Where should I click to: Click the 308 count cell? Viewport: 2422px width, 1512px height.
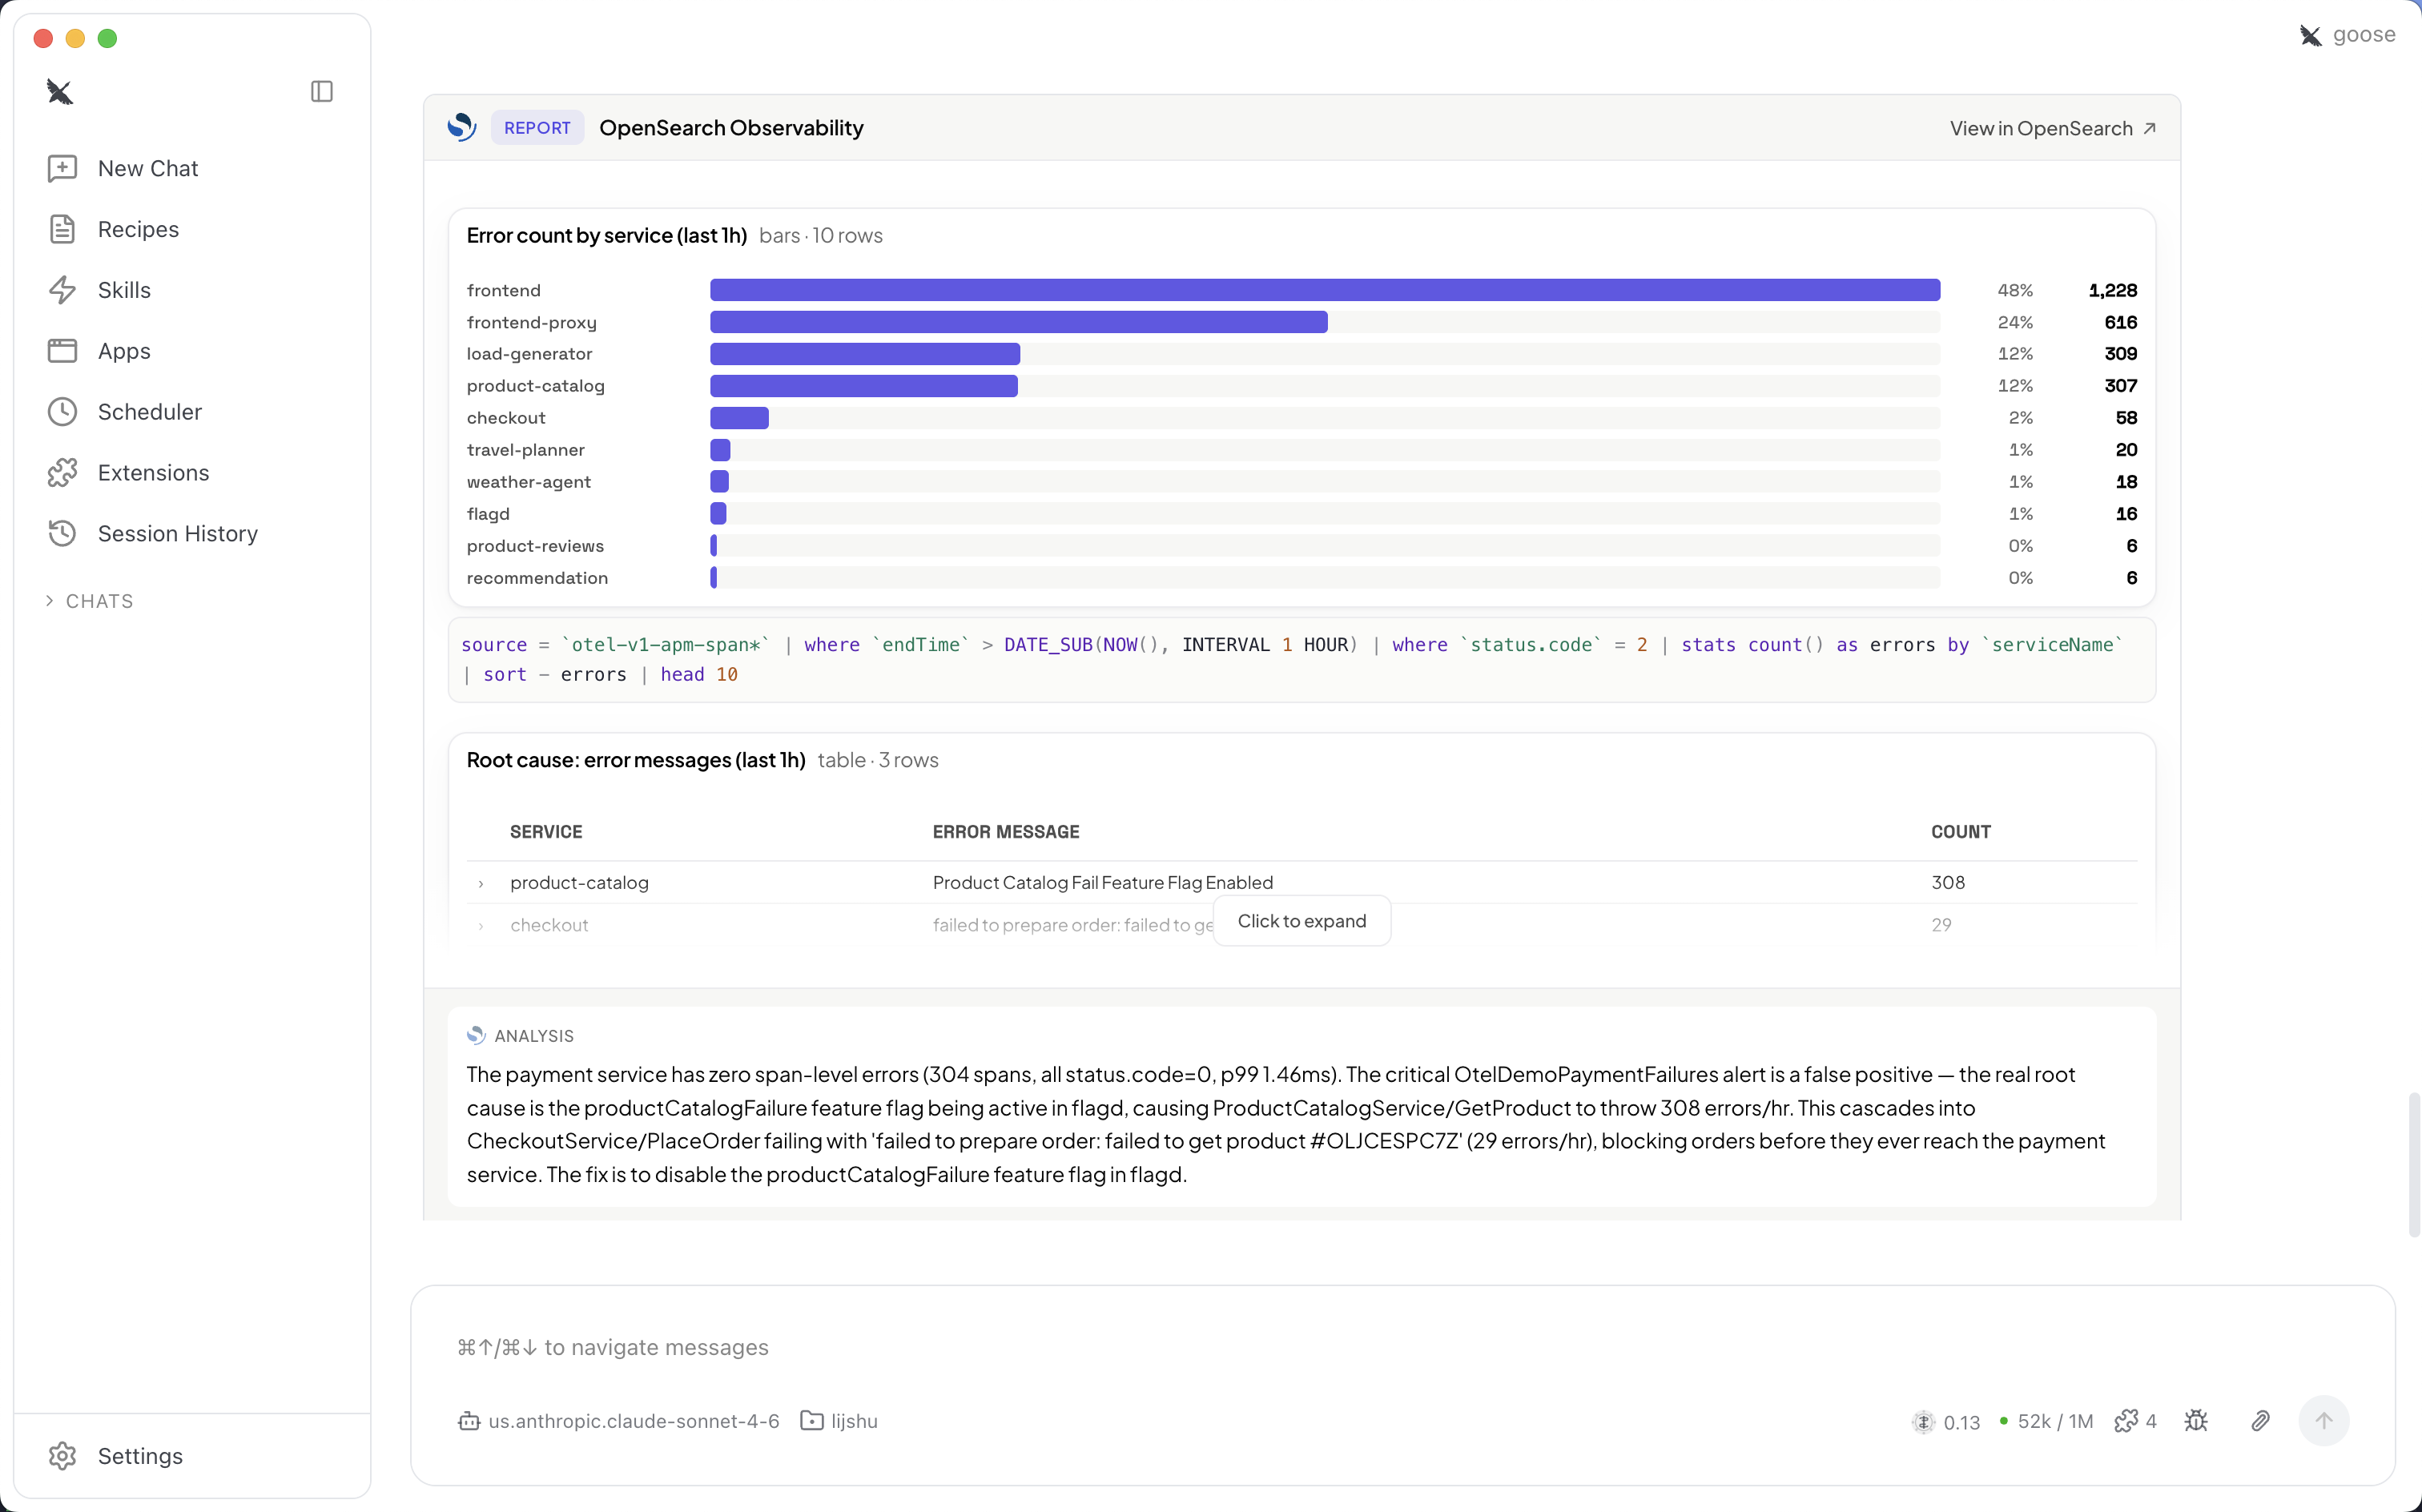tap(1948, 882)
